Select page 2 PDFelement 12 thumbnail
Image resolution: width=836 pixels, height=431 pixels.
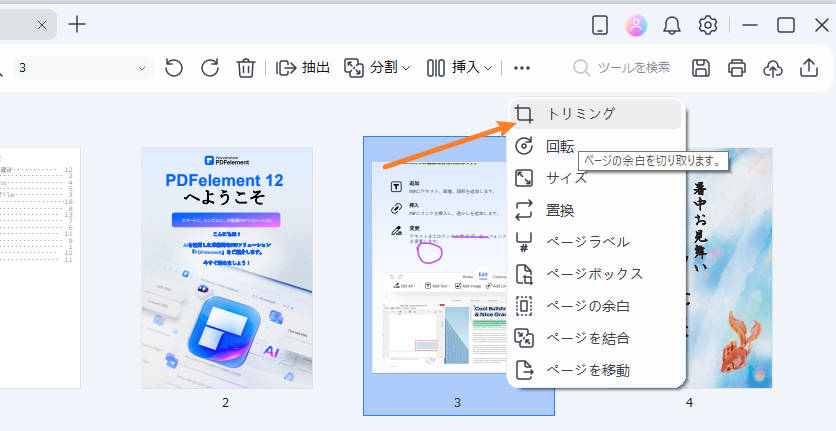[x=227, y=268]
